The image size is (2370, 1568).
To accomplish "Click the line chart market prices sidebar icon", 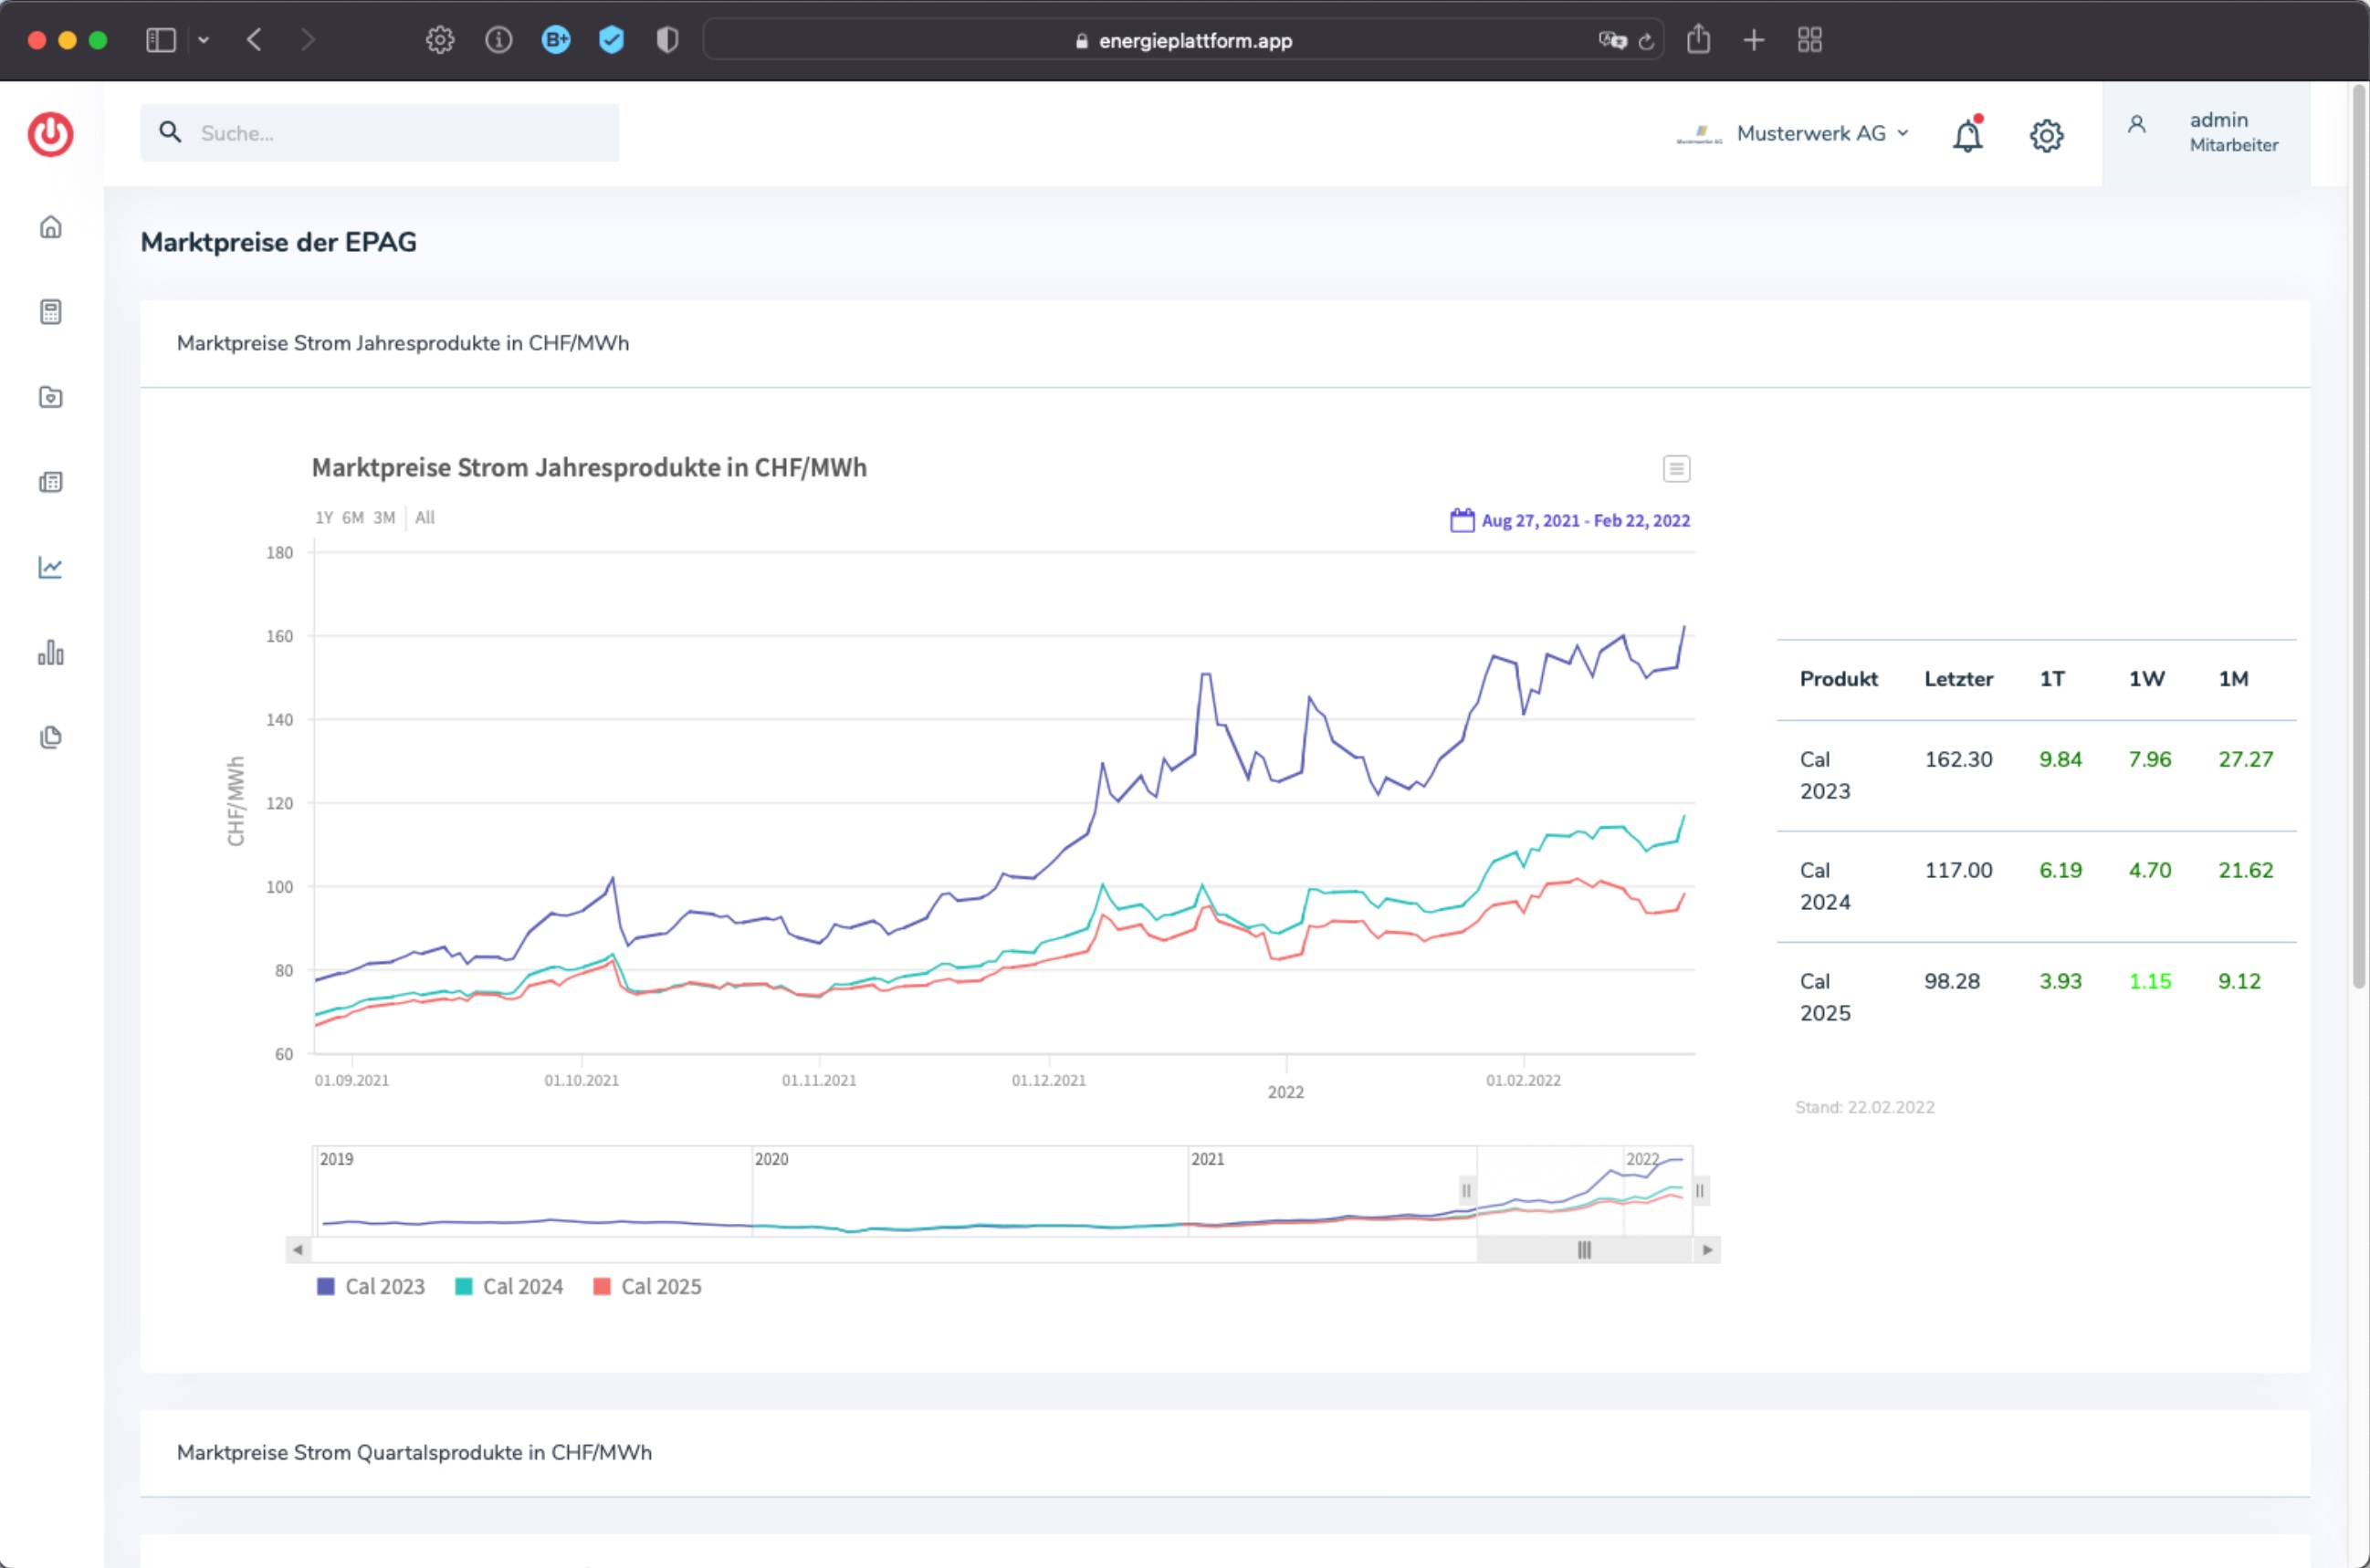I will [50, 567].
